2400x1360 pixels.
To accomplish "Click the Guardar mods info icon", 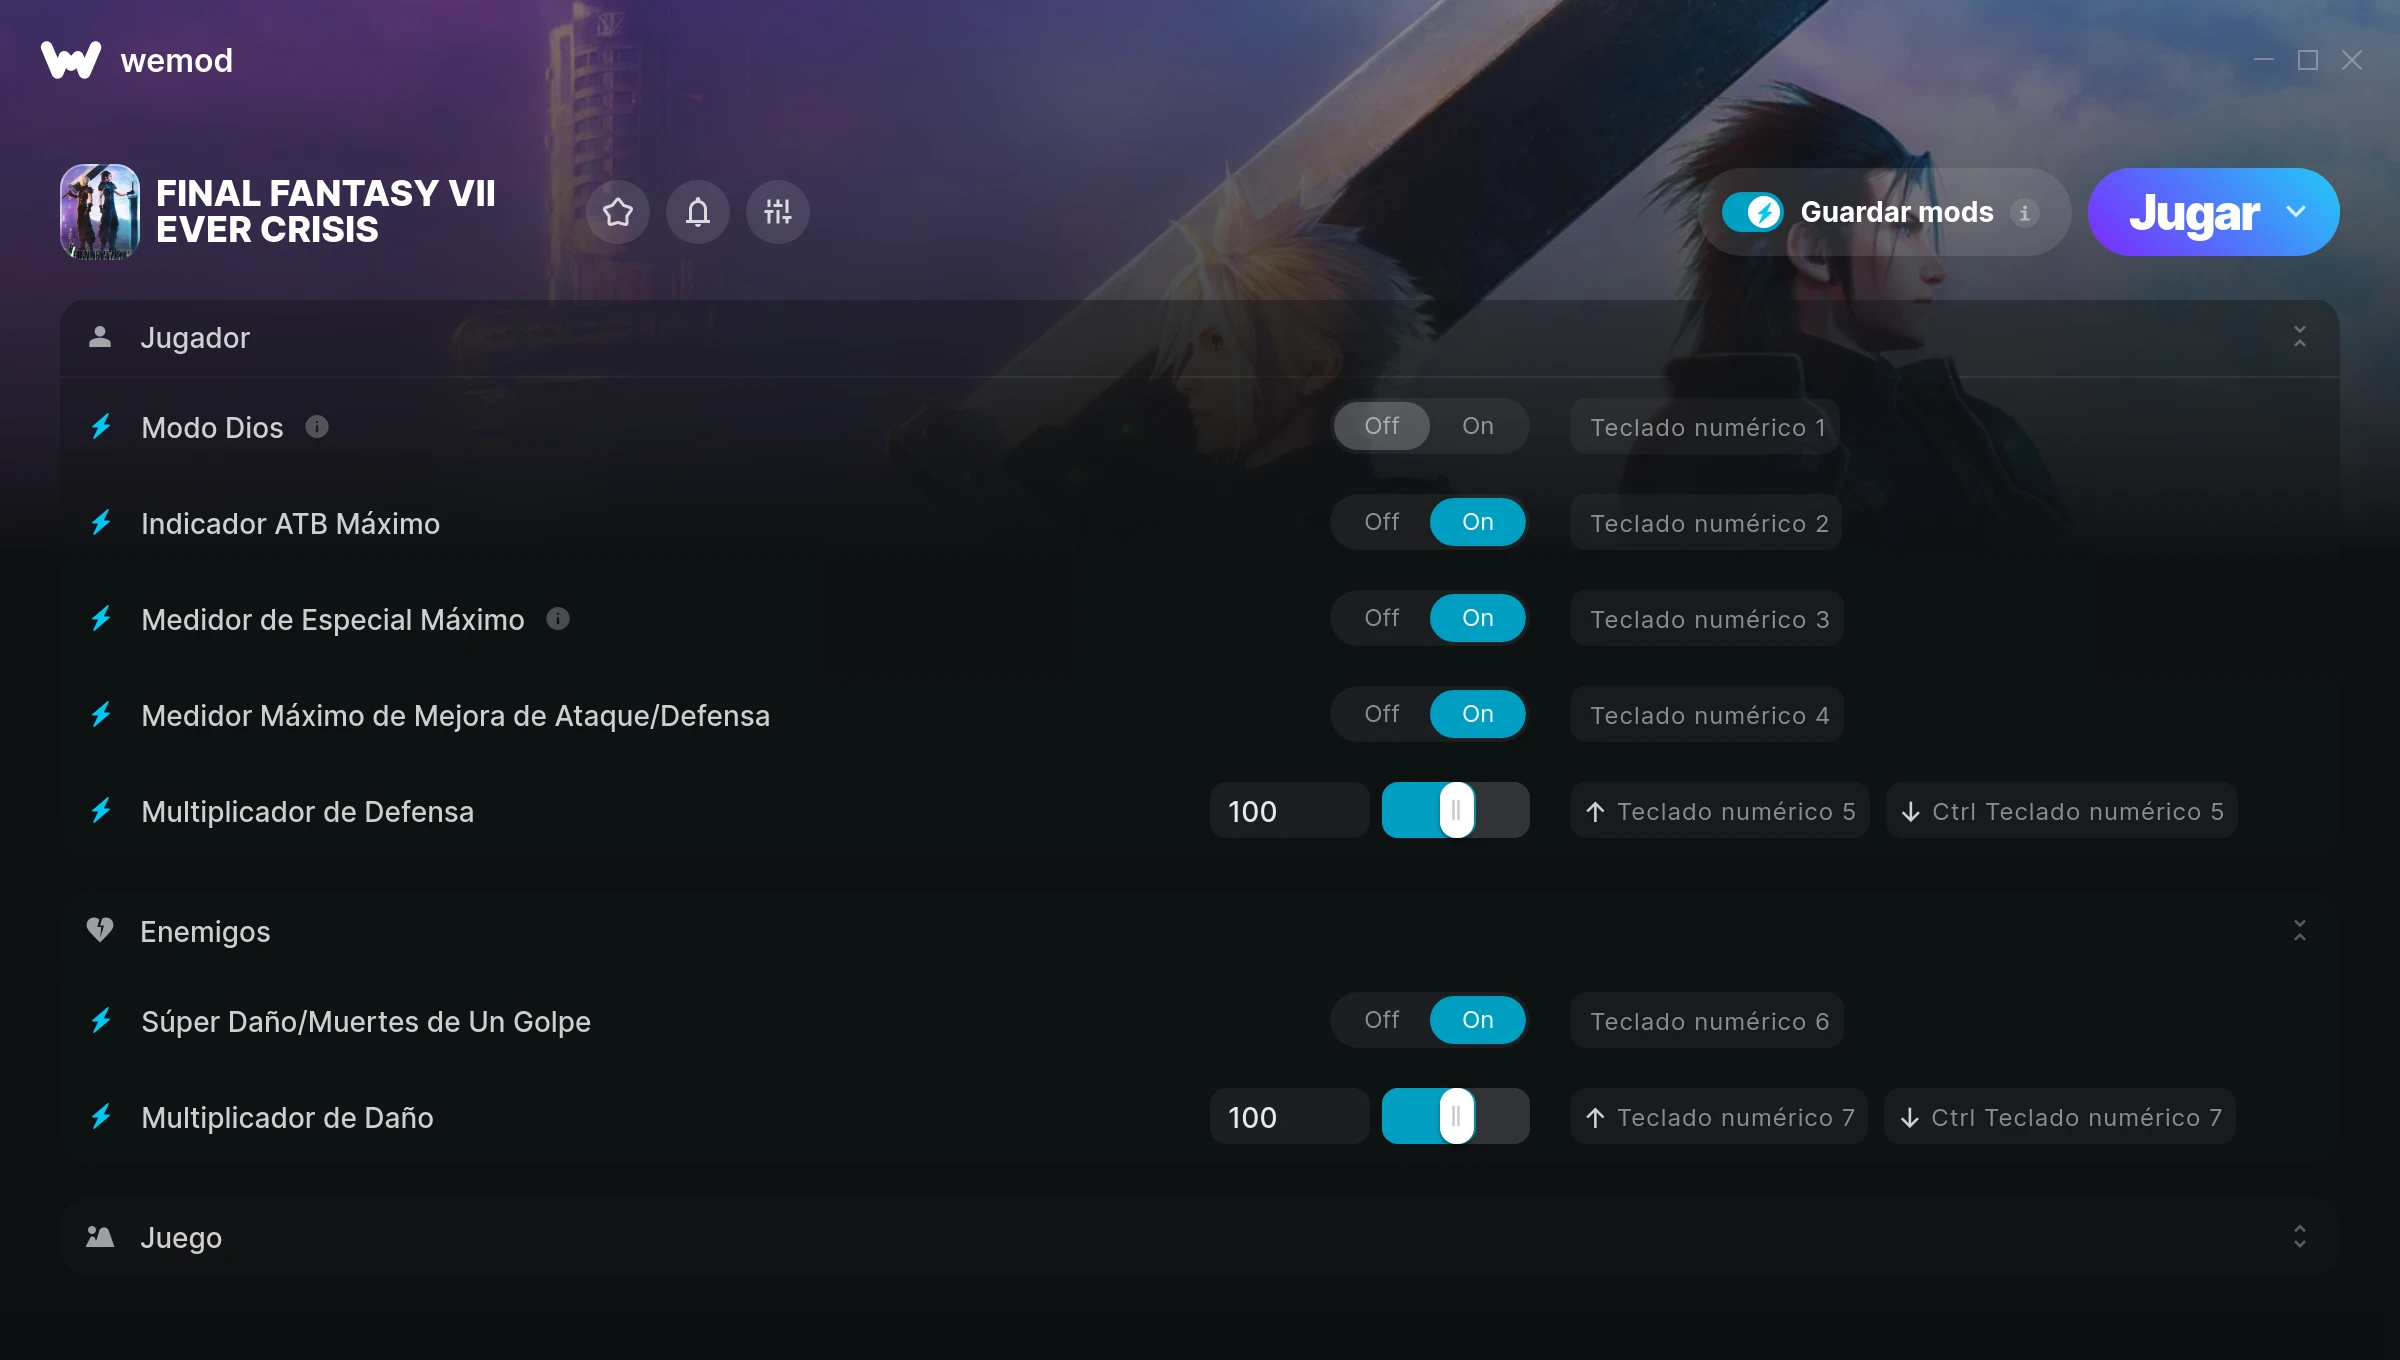I will [2025, 213].
